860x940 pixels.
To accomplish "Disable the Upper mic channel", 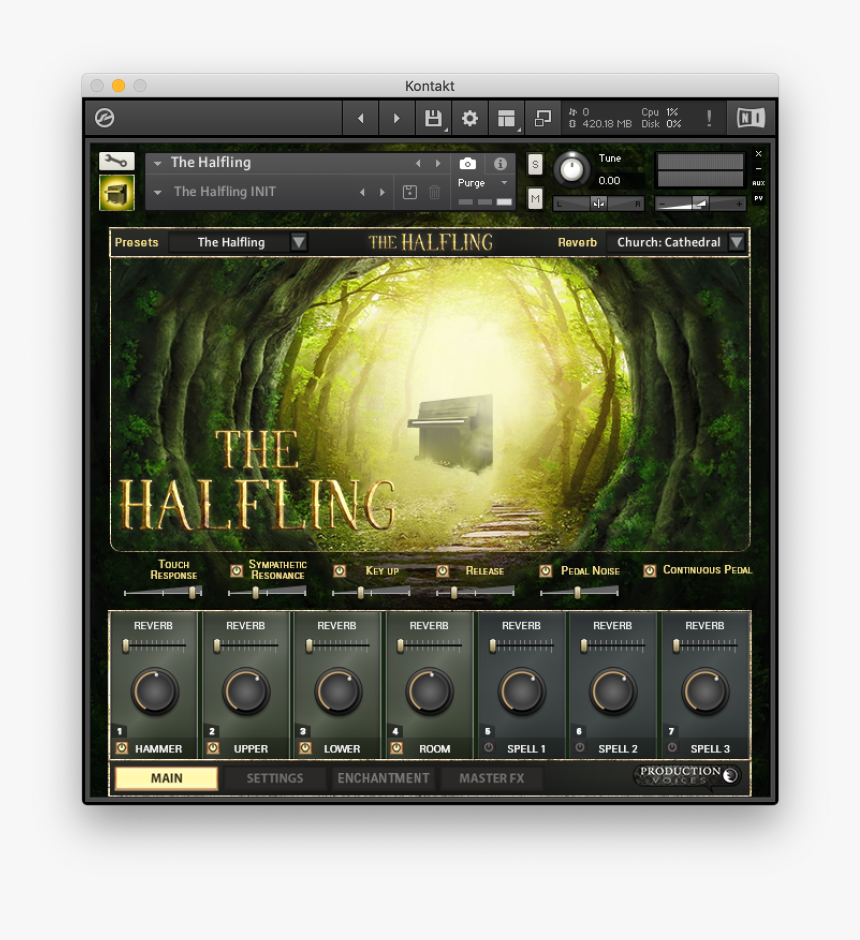I will point(213,748).
